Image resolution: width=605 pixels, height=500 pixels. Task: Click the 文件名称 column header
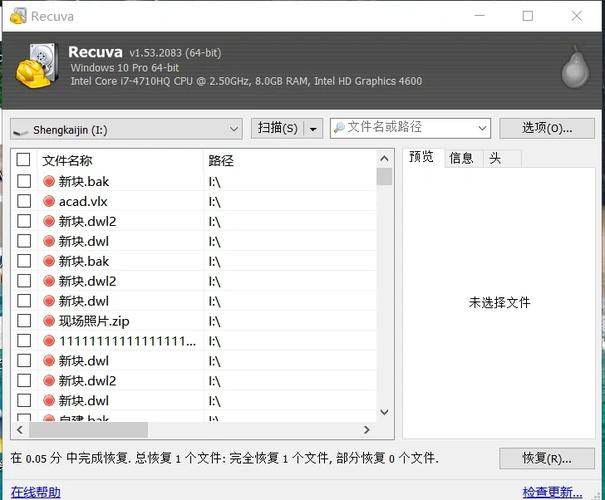coord(120,160)
